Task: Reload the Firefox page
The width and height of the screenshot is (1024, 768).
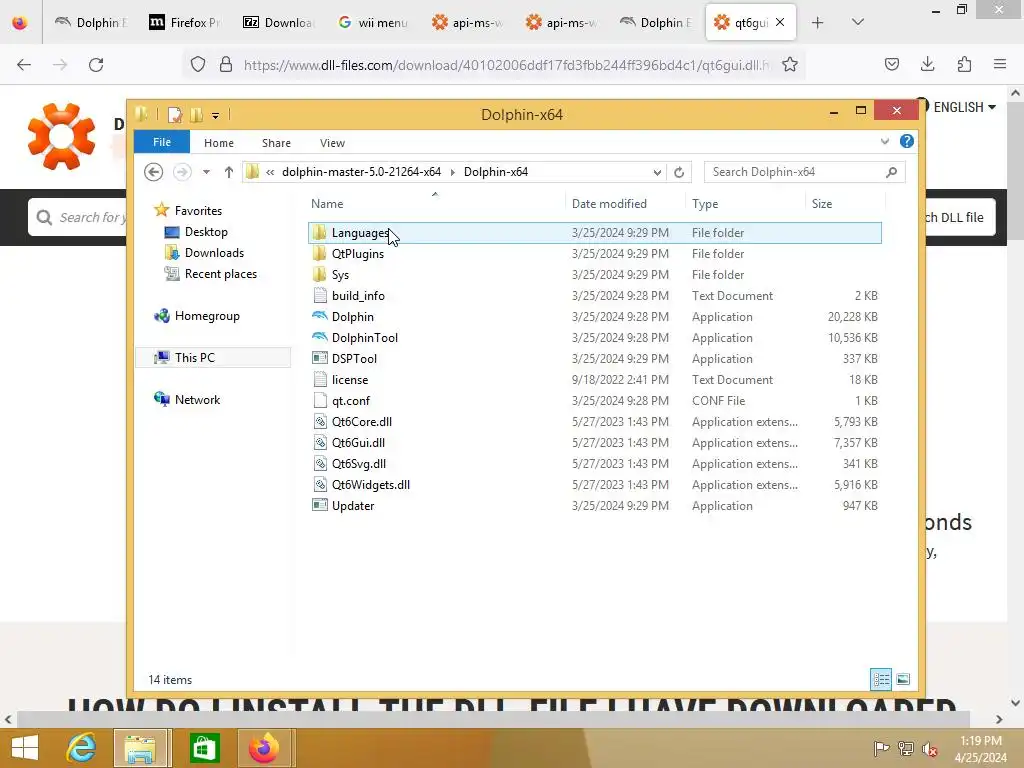Action: 96,65
